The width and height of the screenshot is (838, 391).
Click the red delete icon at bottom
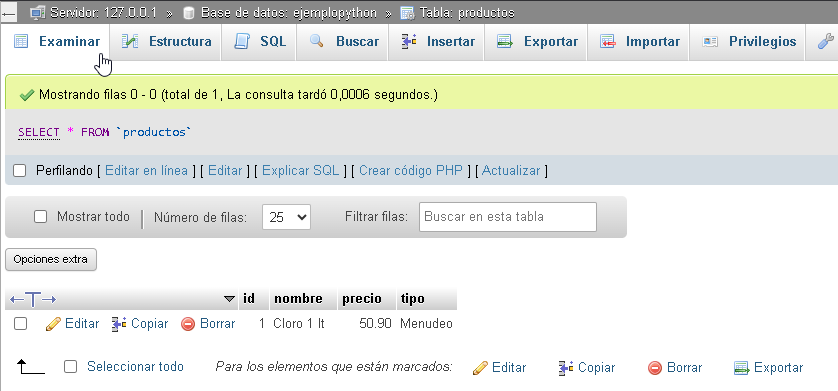(x=655, y=368)
